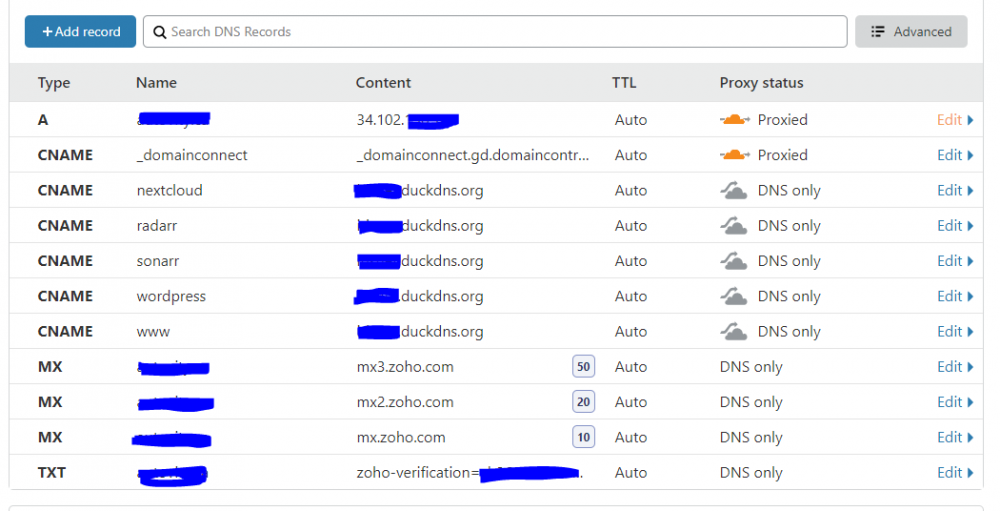Click Auto TTL in the nextcloud row
Image resolution: width=1000 pixels, height=511 pixels.
pos(631,190)
